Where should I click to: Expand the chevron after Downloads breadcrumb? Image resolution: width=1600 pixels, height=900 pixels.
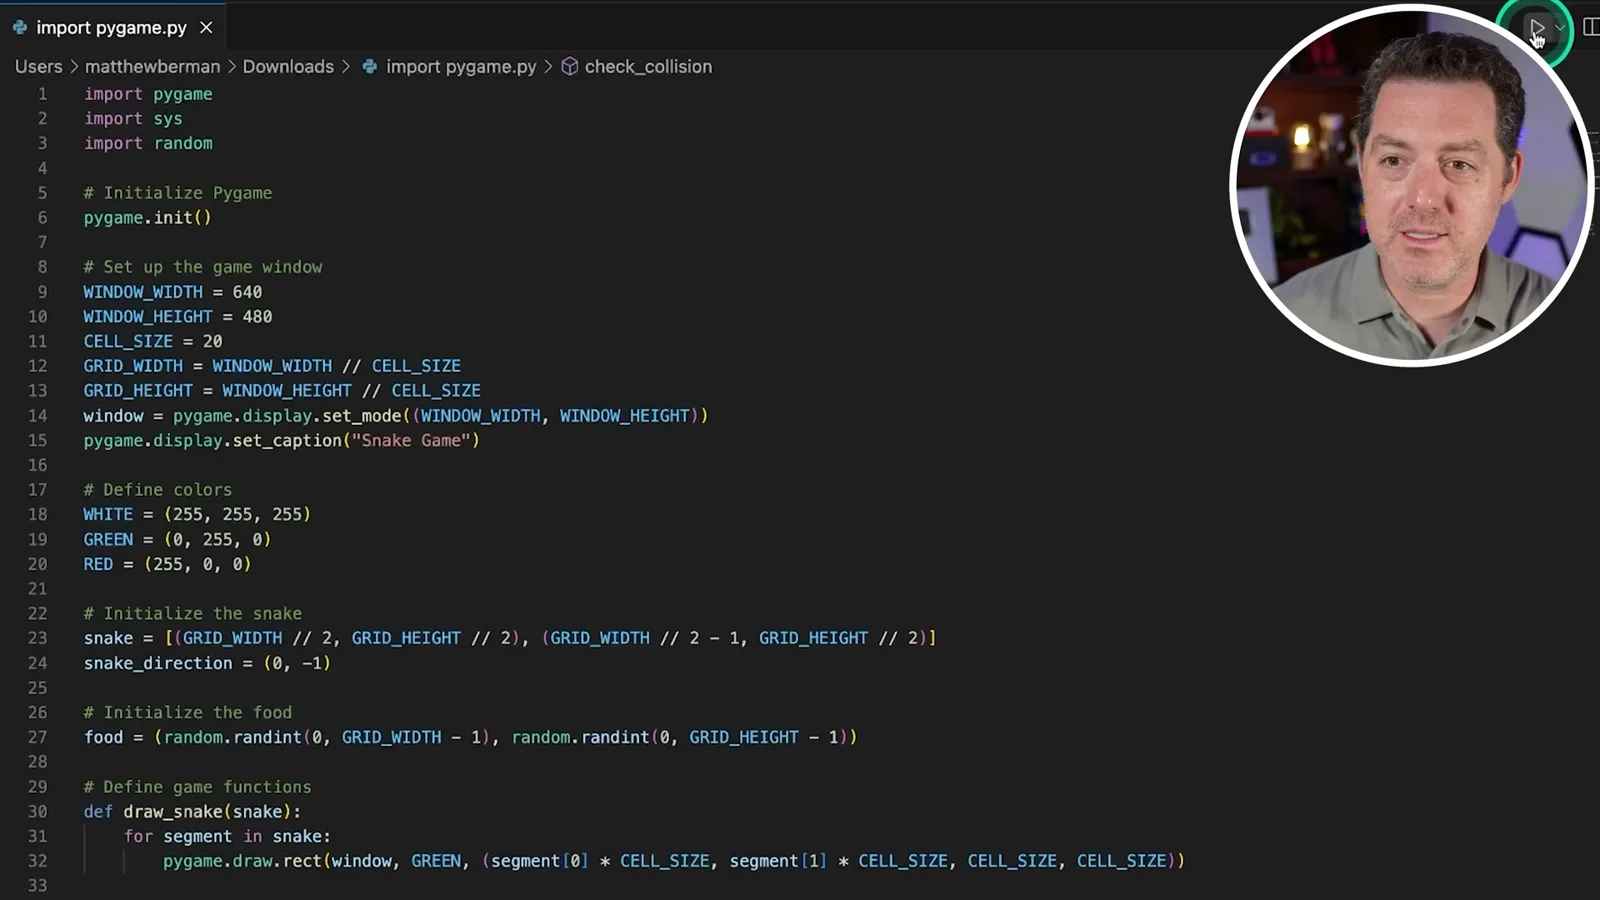point(346,67)
